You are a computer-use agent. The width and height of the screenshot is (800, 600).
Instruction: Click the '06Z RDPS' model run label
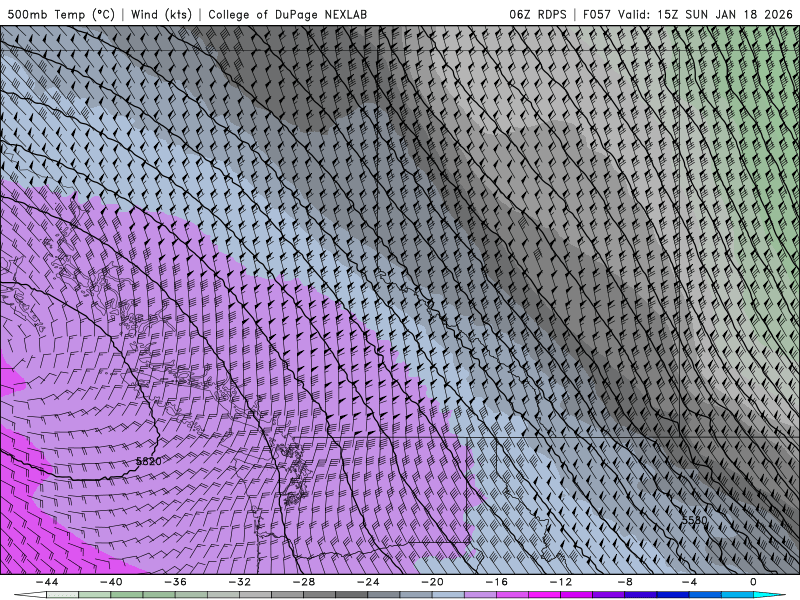point(538,14)
